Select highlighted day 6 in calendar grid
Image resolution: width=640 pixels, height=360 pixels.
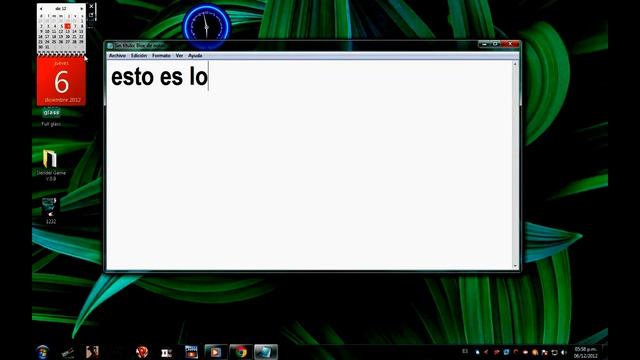click(x=68, y=26)
